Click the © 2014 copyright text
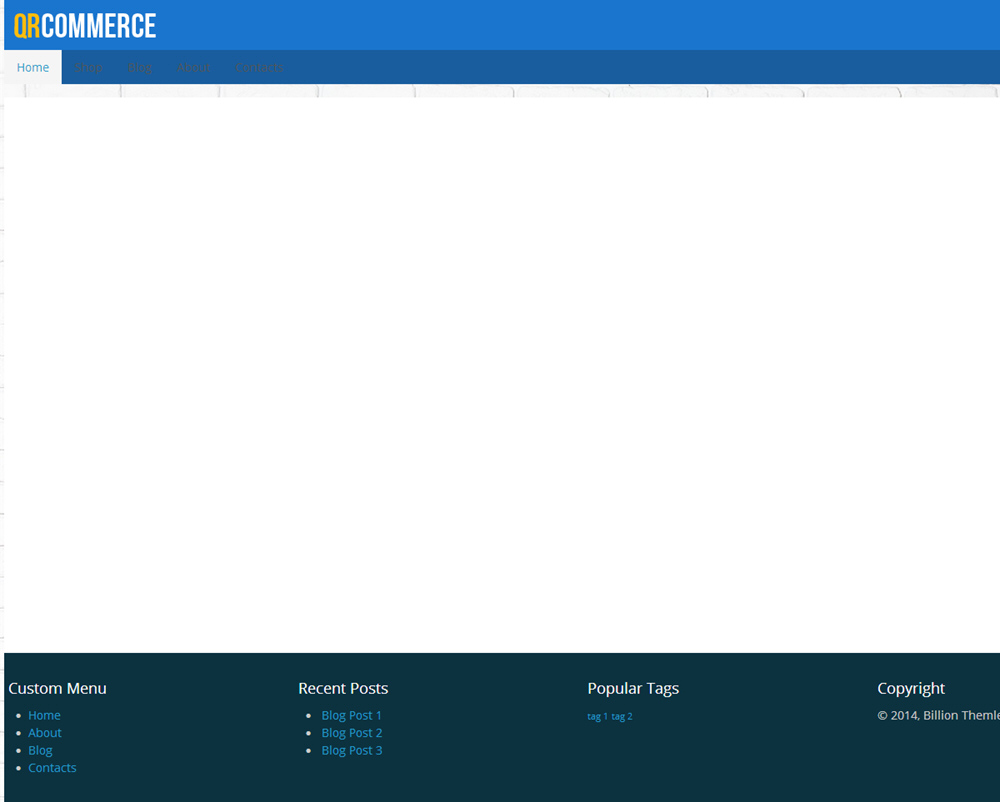Image resolution: width=1000 pixels, height=802 pixels. pyautogui.click(x=938, y=715)
